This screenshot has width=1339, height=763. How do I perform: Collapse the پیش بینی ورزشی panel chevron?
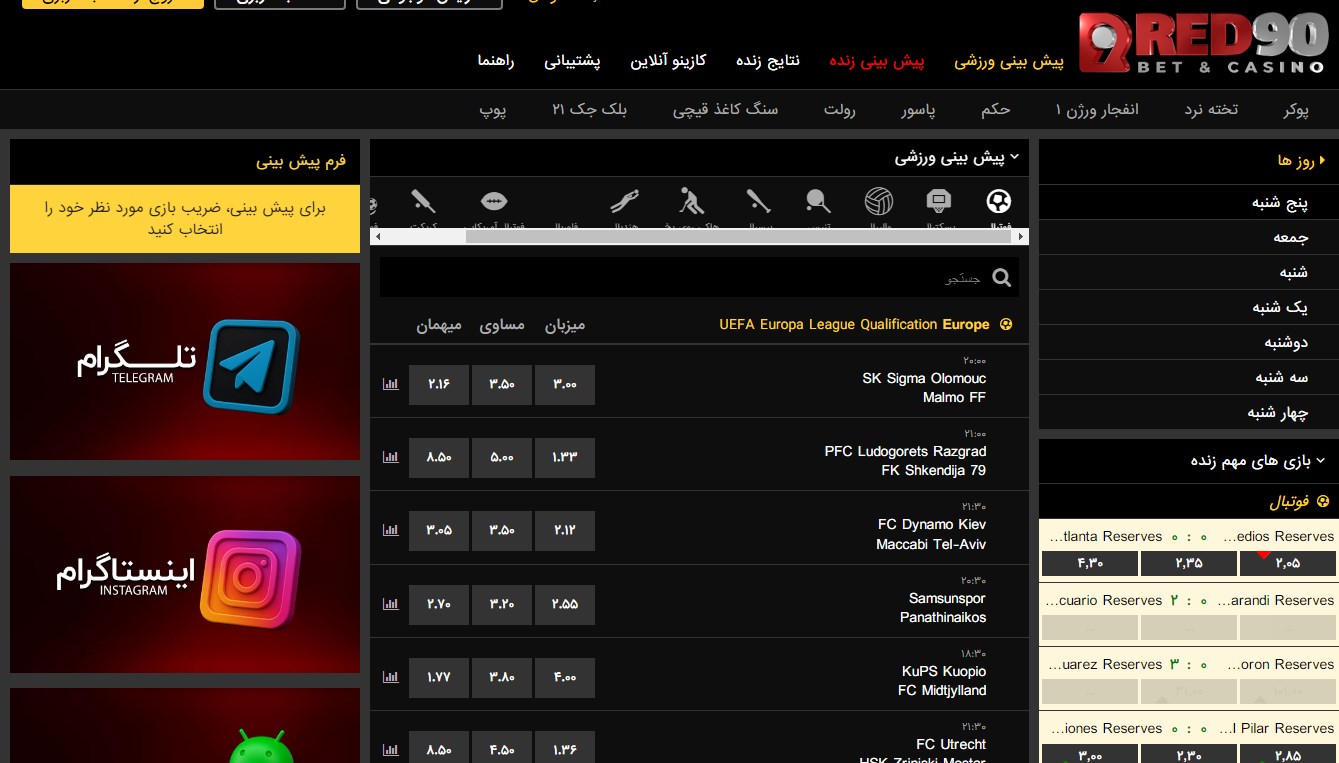(1014, 157)
